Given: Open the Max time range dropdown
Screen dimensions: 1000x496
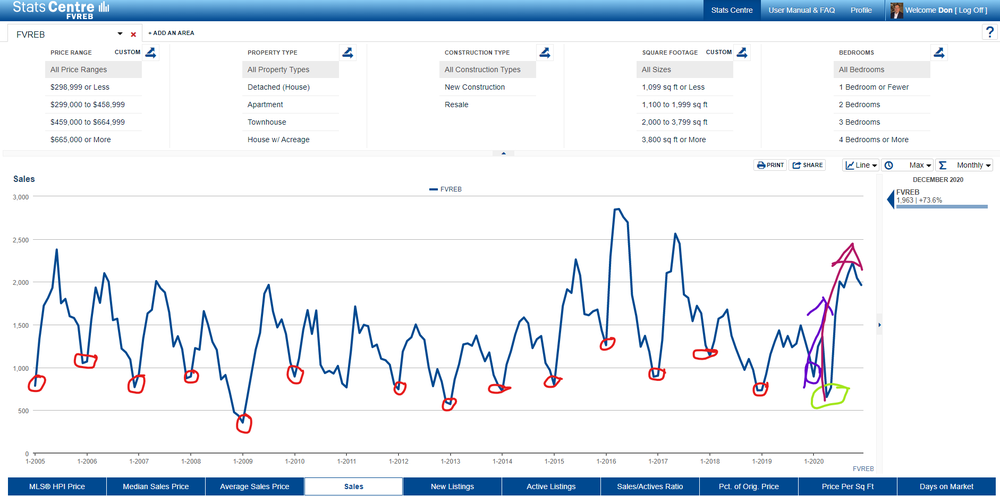Looking at the screenshot, I should tap(908, 165).
